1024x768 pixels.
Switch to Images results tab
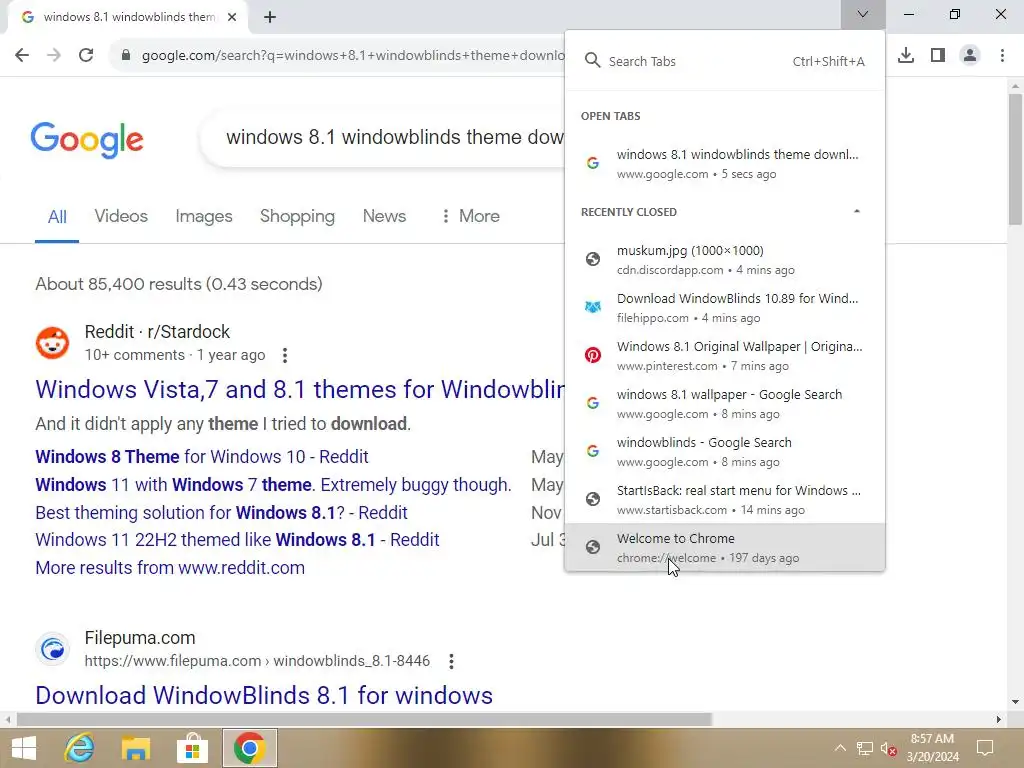(204, 216)
